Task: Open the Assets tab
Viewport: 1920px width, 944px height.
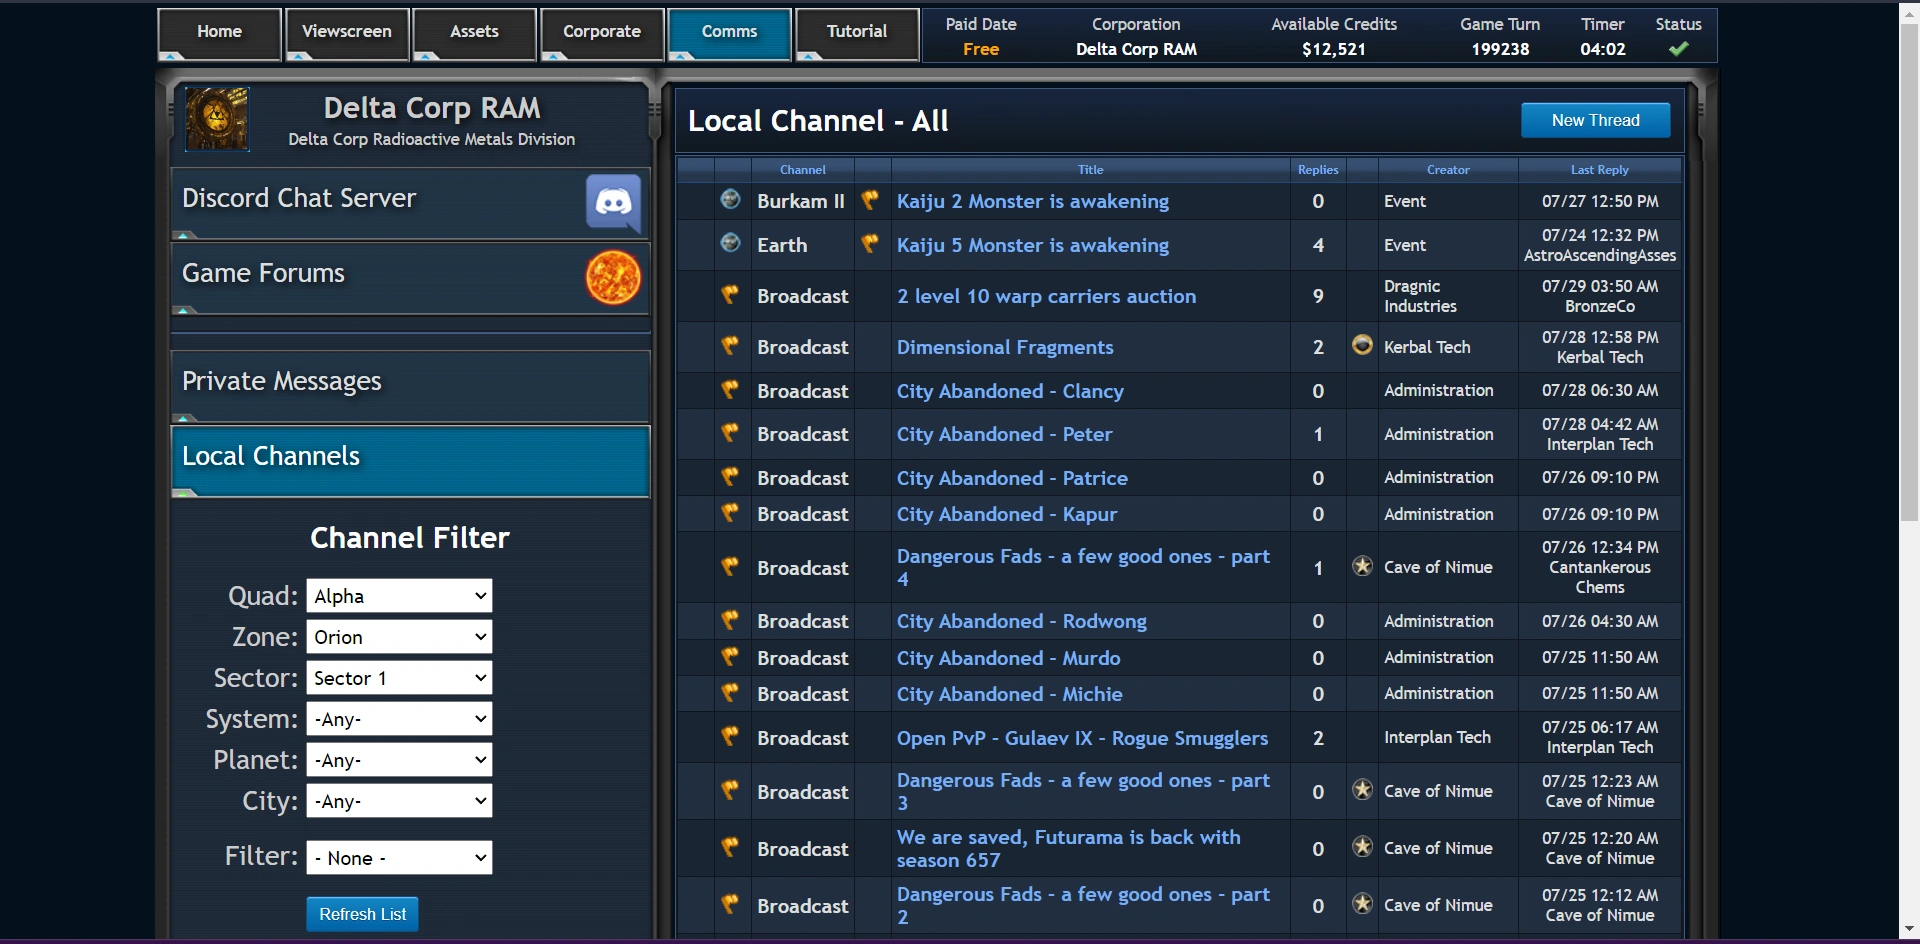Action: pyautogui.click(x=474, y=34)
